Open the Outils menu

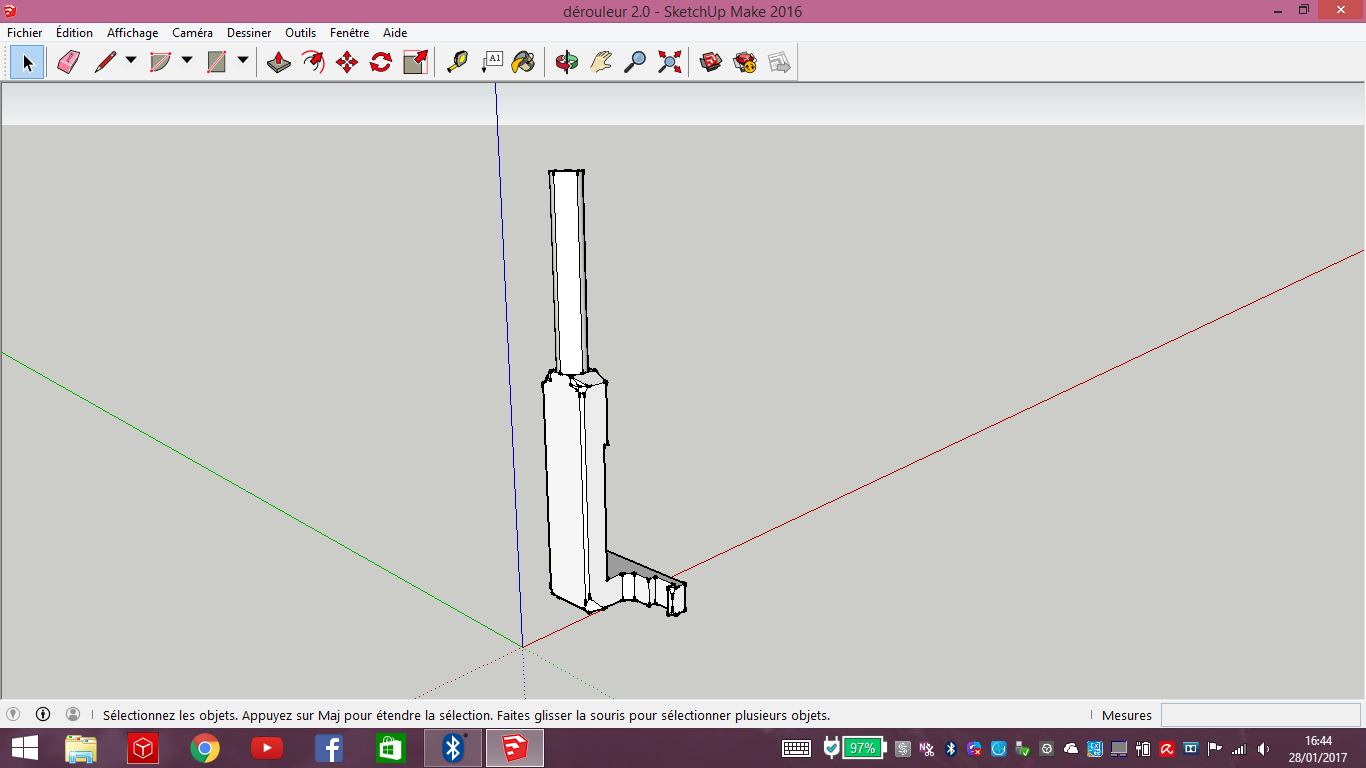coord(300,33)
